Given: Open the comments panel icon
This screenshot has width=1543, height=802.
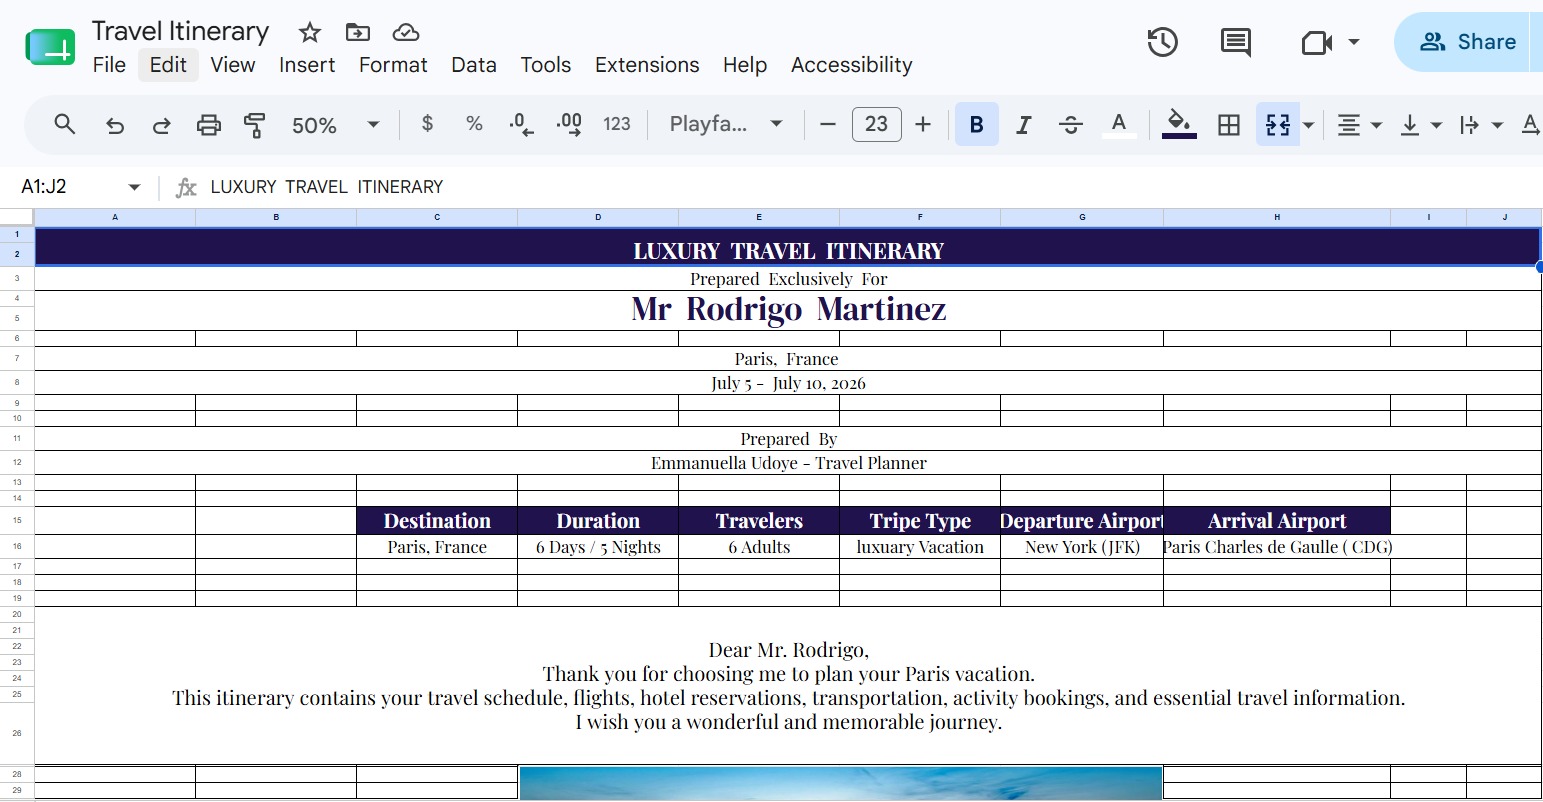Looking at the screenshot, I should click(1236, 42).
